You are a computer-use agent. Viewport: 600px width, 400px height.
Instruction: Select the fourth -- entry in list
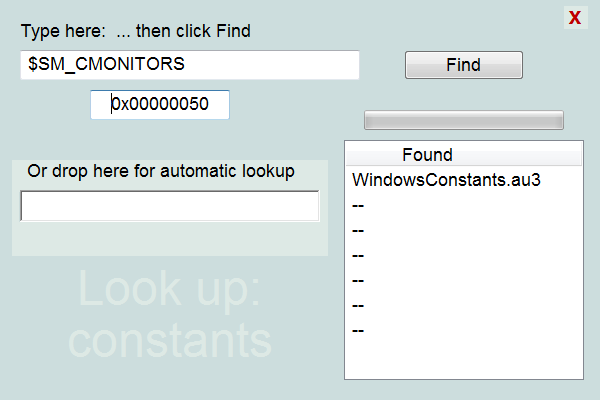pyautogui.click(x=358, y=281)
